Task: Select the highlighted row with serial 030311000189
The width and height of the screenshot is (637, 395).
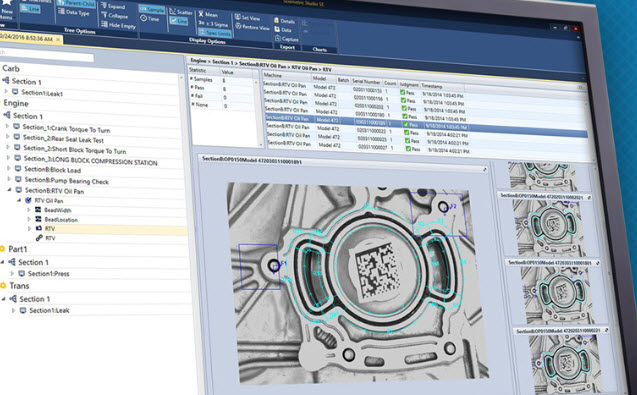Action: tap(426, 125)
